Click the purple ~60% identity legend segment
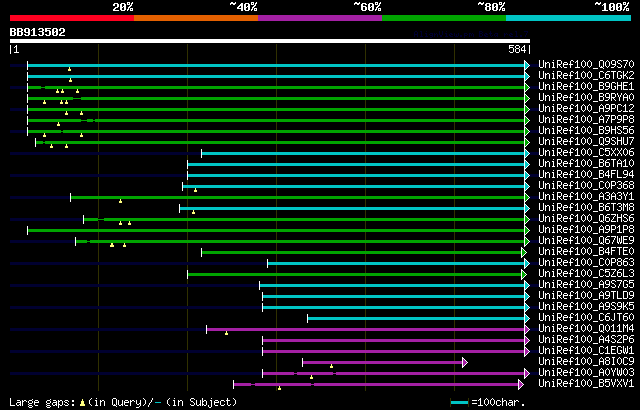Image resolution: width=640 pixels, height=410 pixels. (x=320, y=18)
